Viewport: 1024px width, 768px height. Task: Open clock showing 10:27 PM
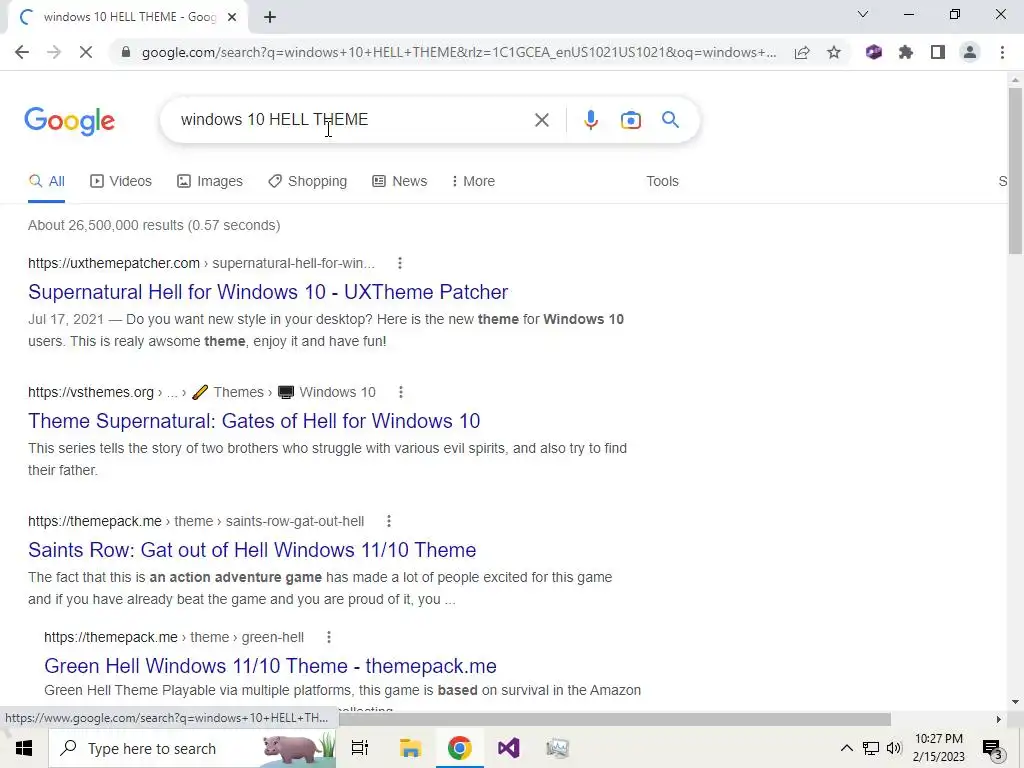(x=938, y=748)
